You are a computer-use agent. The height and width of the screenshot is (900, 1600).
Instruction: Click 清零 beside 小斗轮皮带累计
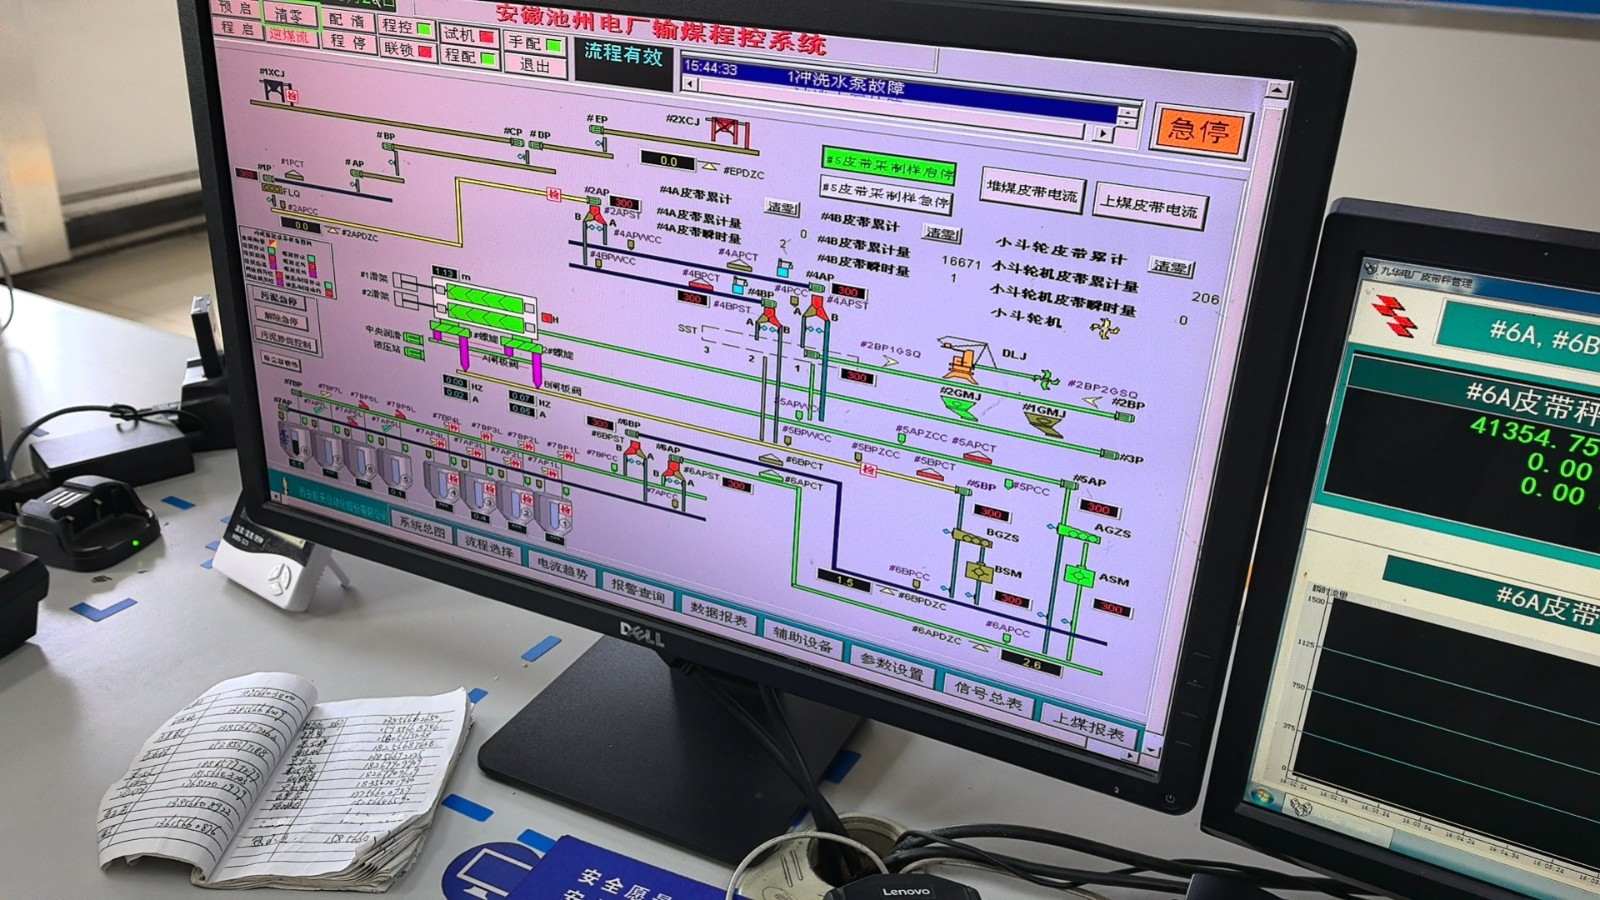click(x=1171, y=267)
